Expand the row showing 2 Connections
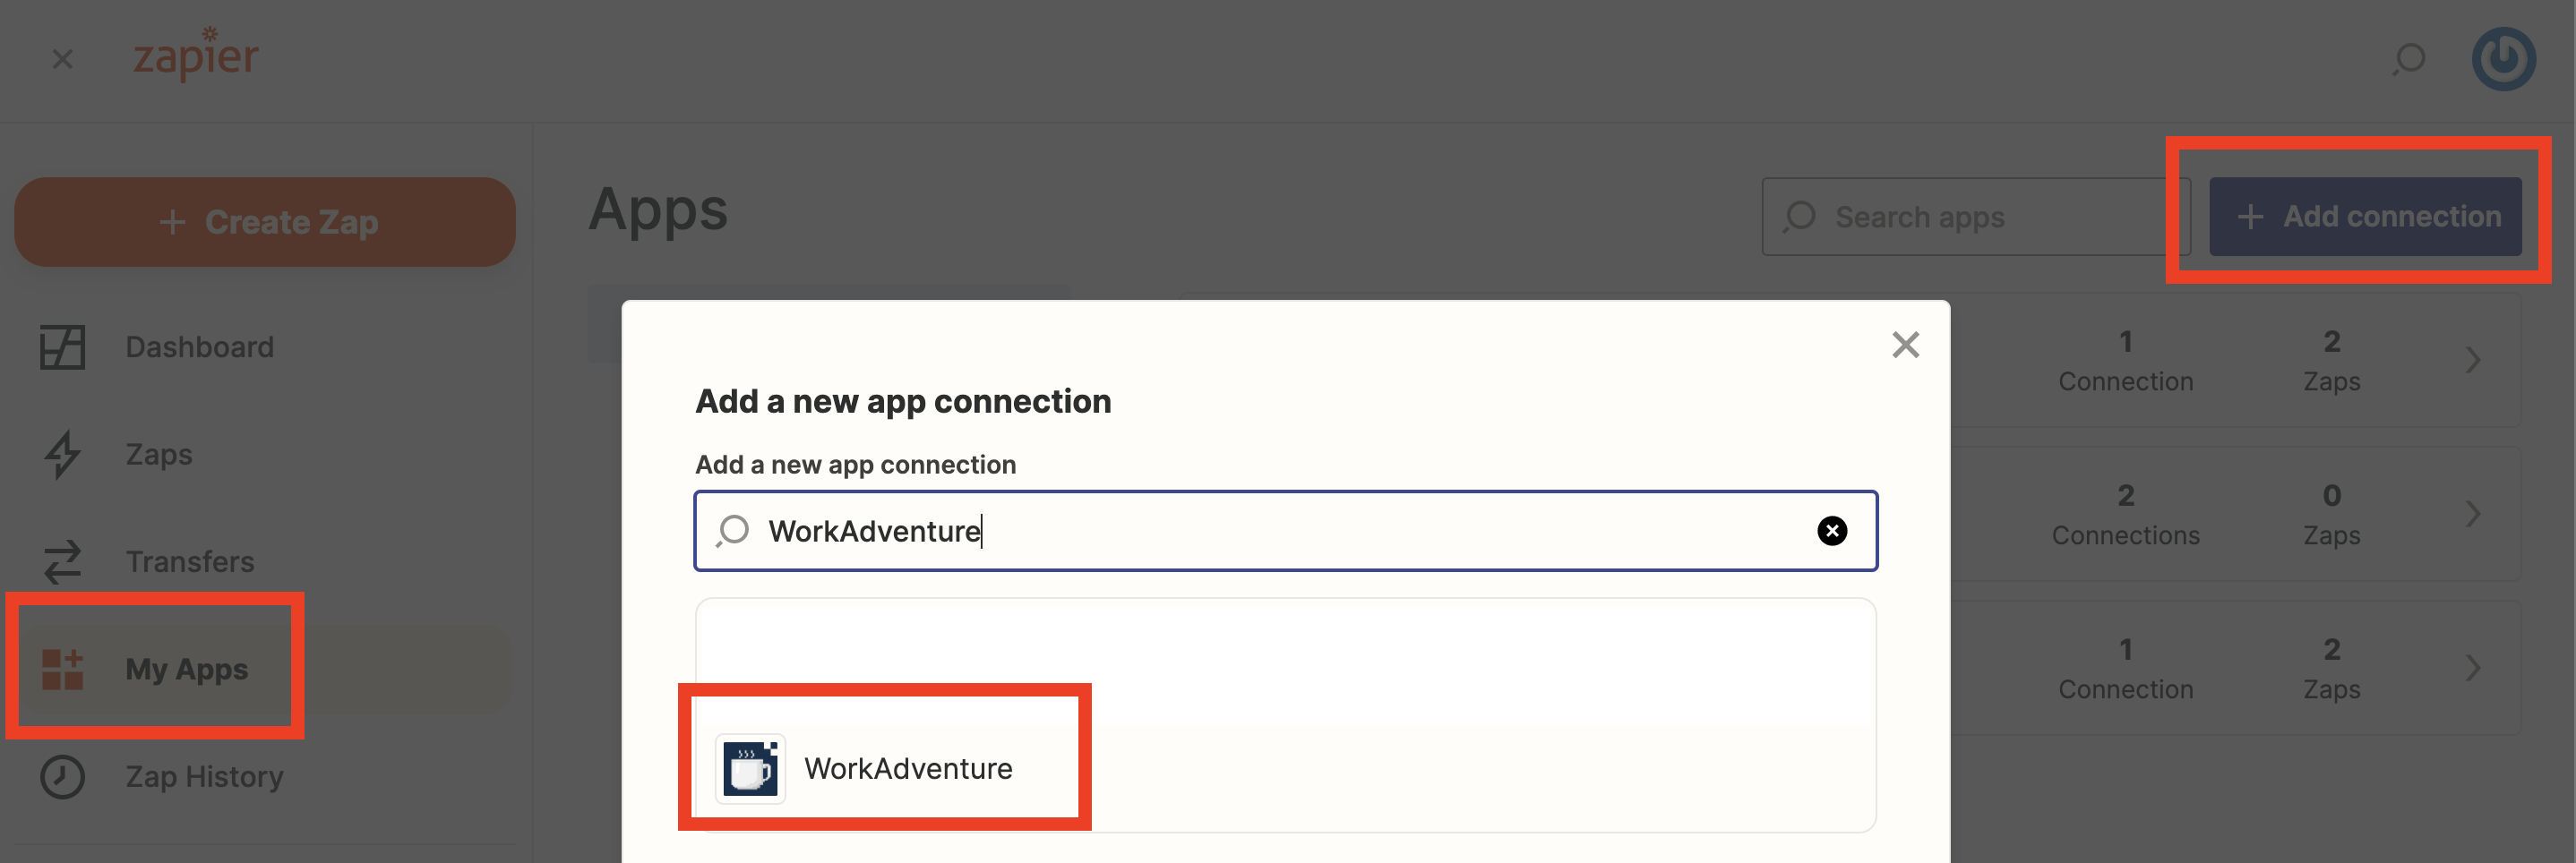Image resolution: width=2576 pixels, height=863 pixels. point(2473,513)
